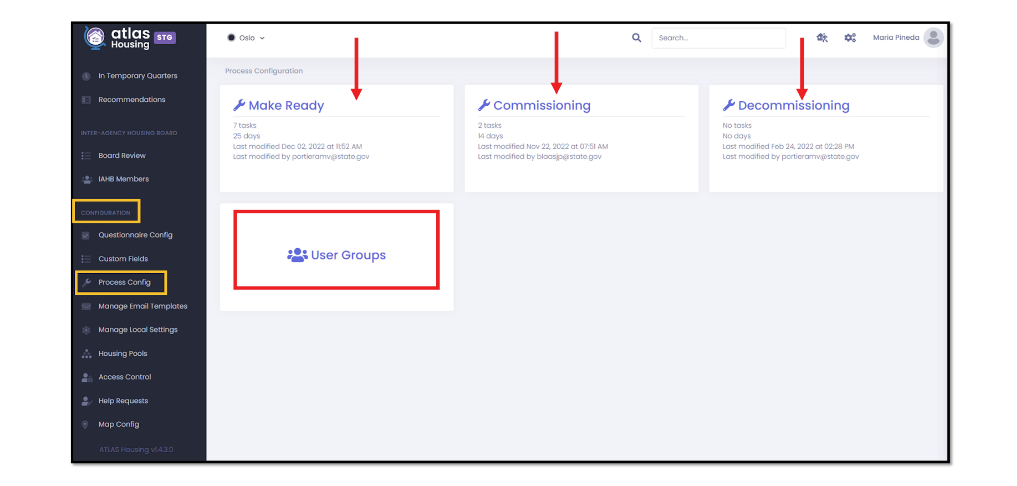Click the user avatar icon
Image resolution: width=1017 pixels, height=486 pixels.
pos(933,38)
